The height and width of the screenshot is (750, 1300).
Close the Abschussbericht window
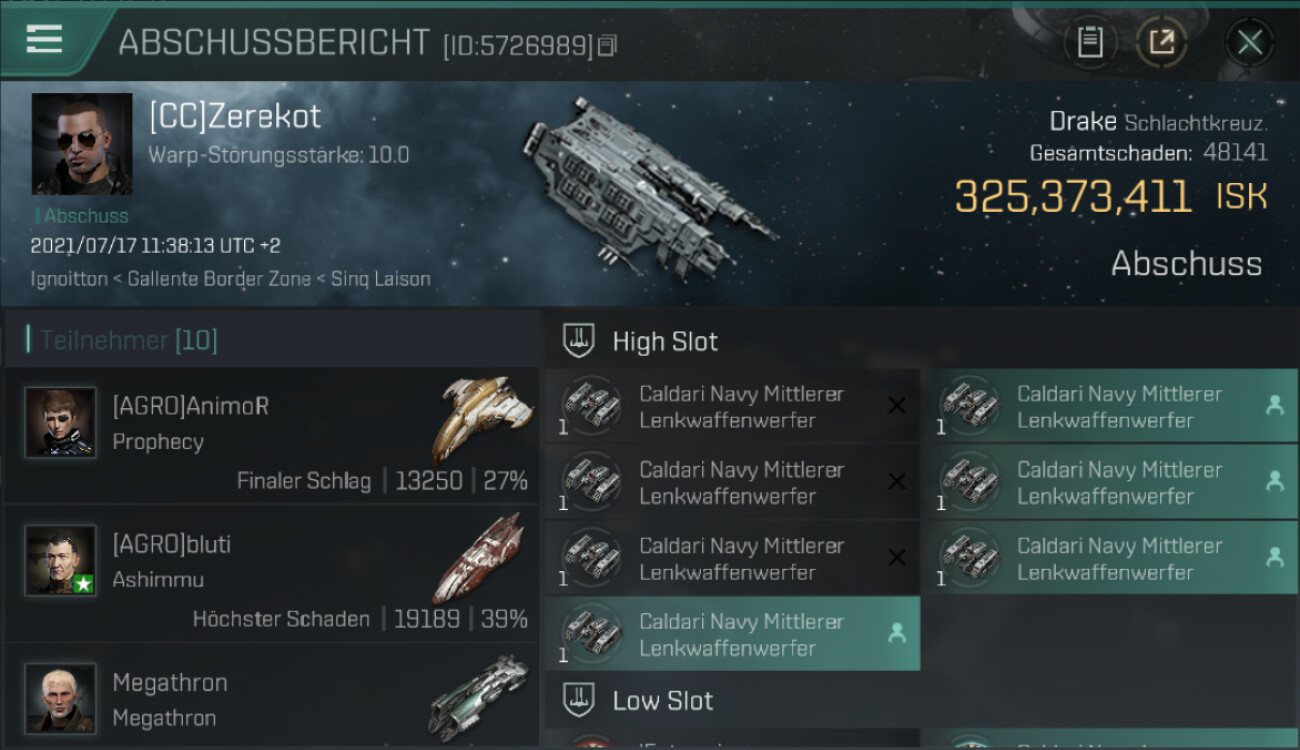pyautogui.click(x=1249, y=43)
